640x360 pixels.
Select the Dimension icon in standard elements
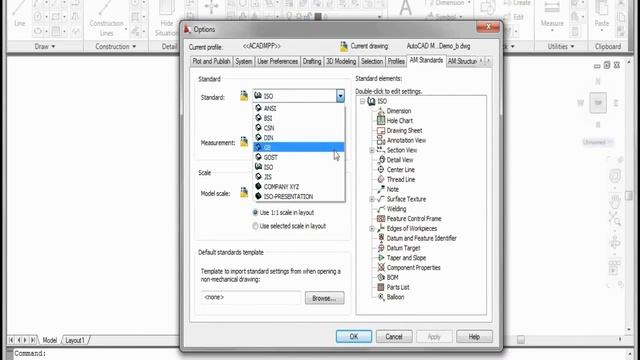[x=381, y=111]
